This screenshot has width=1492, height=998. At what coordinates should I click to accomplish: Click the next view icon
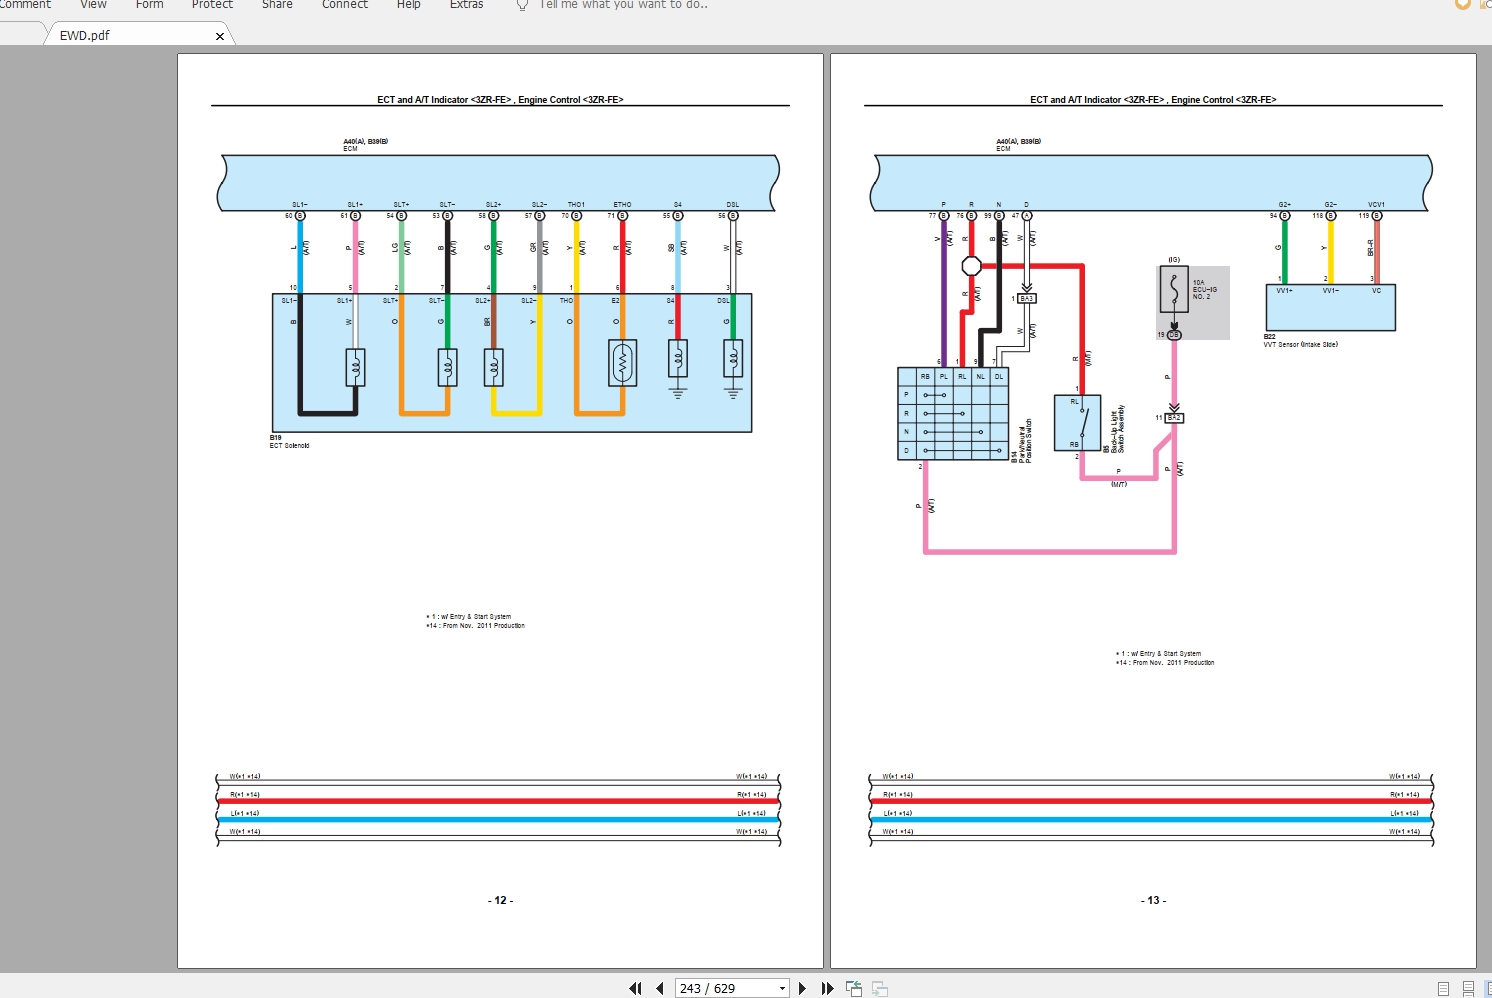click(880, 988)
